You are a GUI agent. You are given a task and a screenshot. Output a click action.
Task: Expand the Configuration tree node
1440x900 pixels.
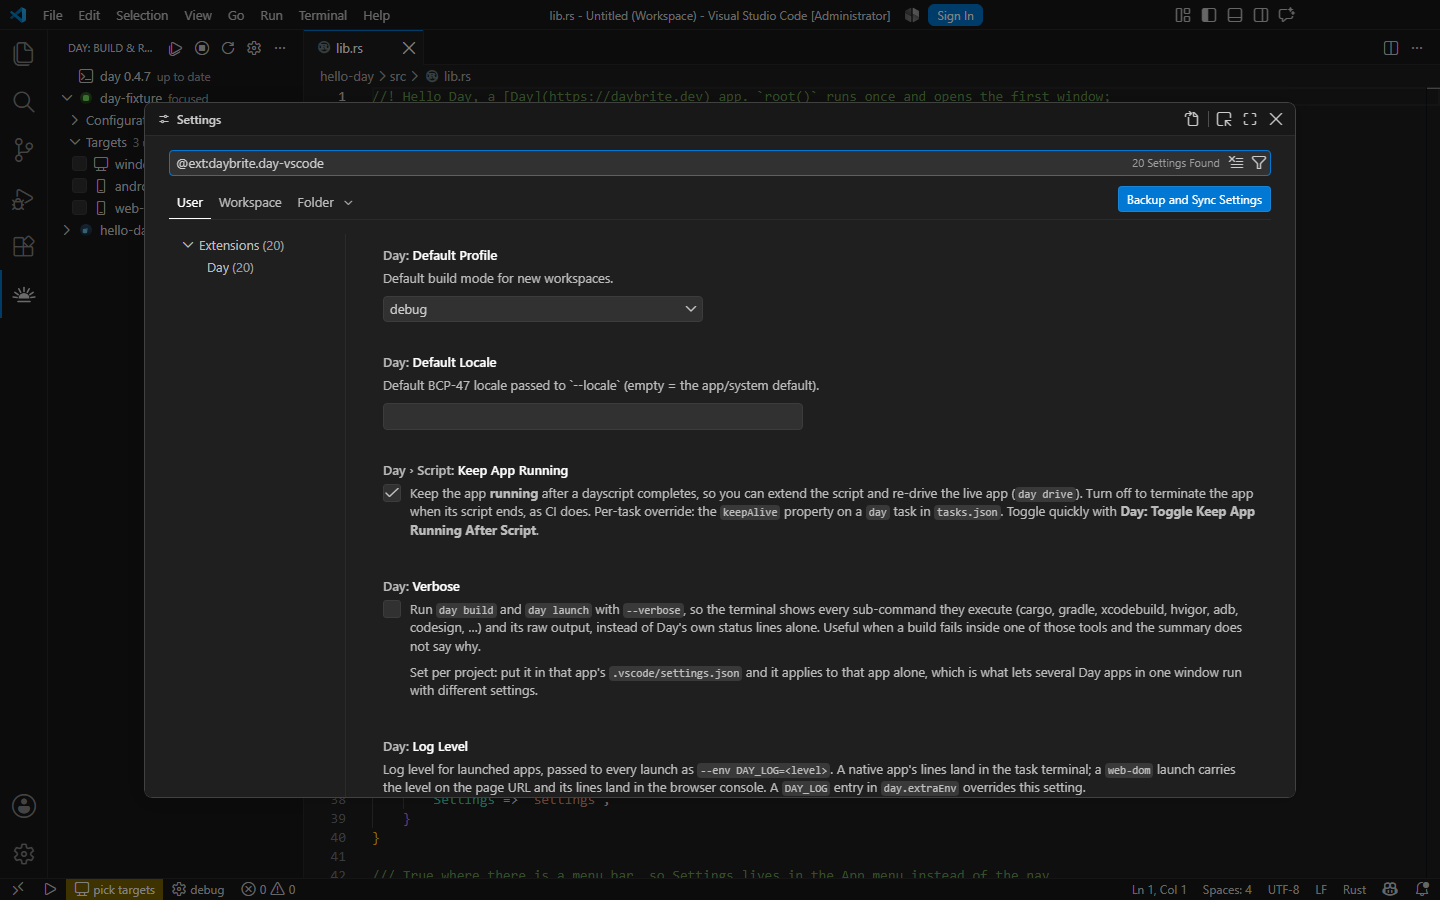(75, 120)
